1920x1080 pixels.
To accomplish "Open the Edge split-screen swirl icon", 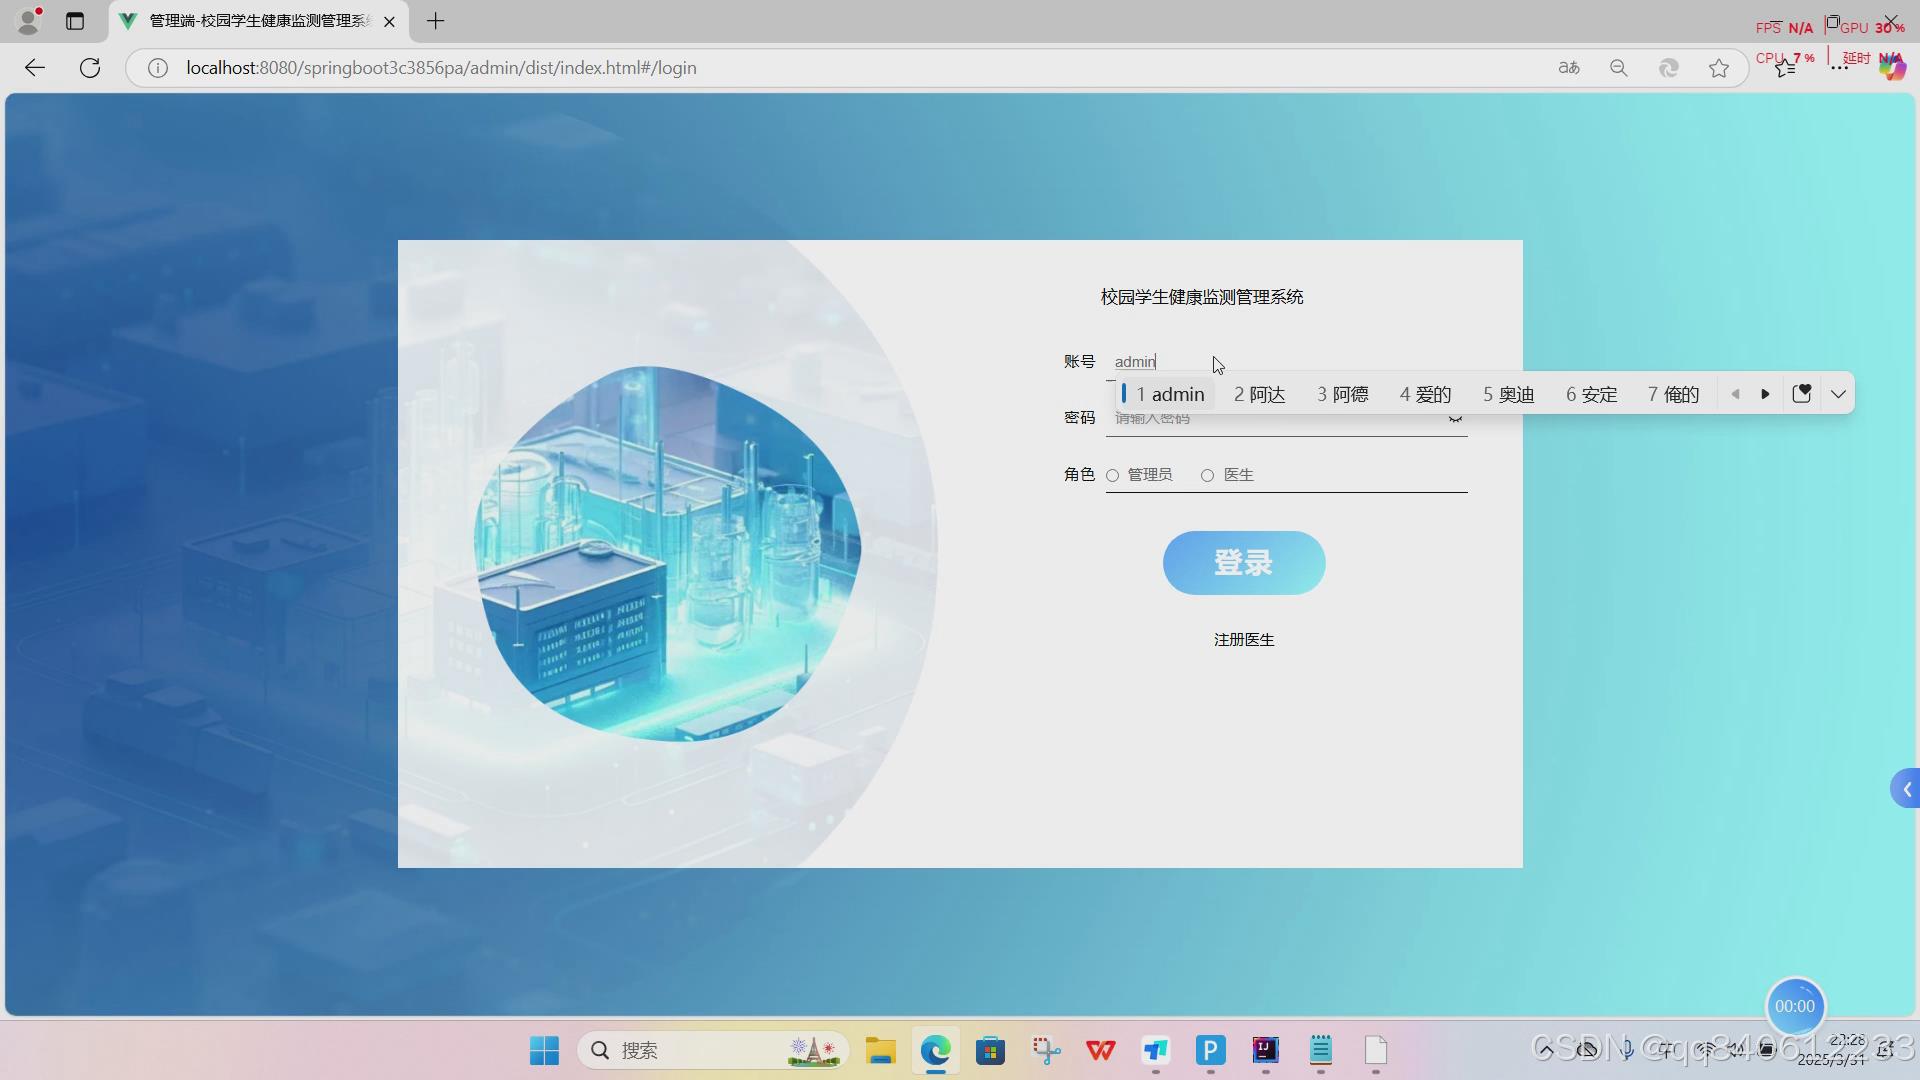I will tap(1669, 68).
